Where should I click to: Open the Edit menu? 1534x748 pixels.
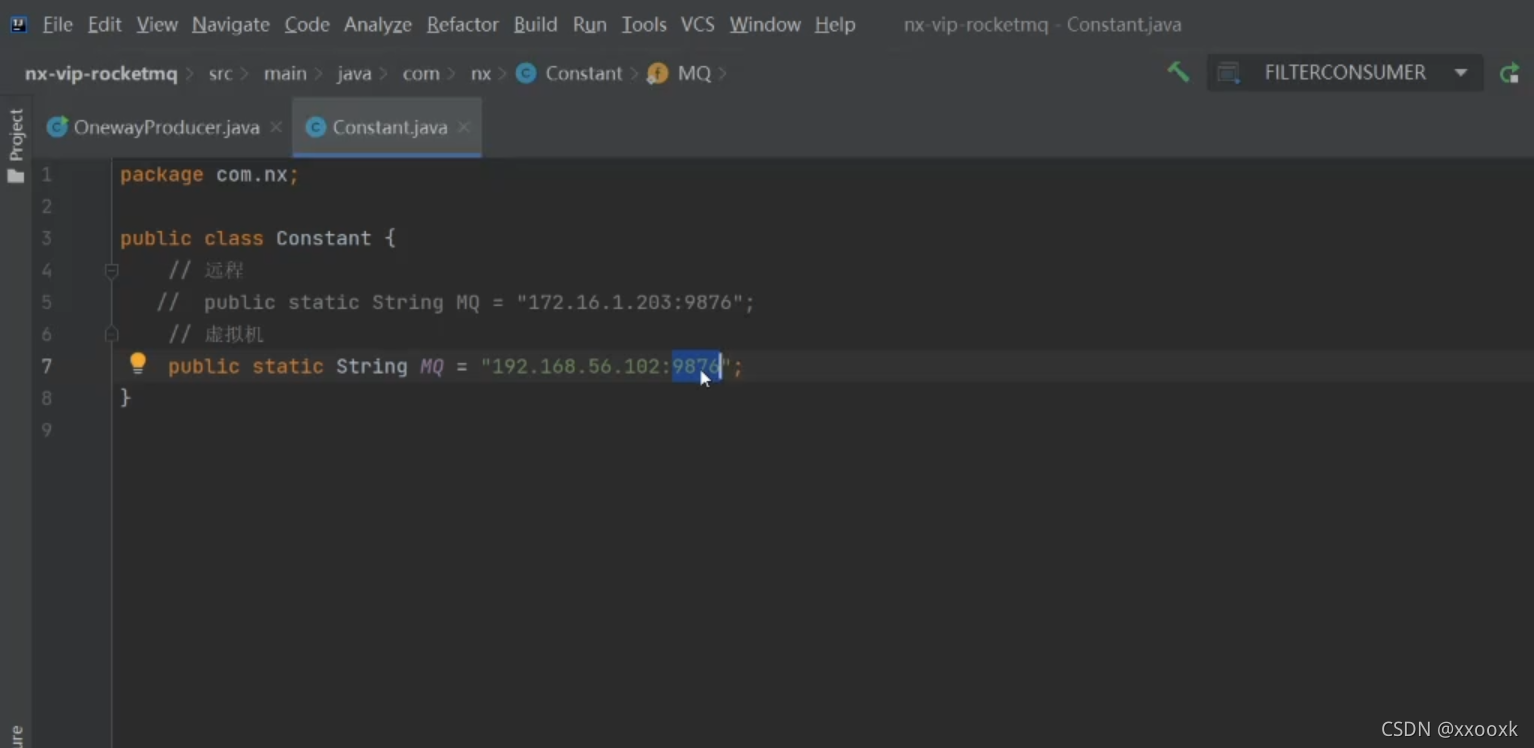104,24
